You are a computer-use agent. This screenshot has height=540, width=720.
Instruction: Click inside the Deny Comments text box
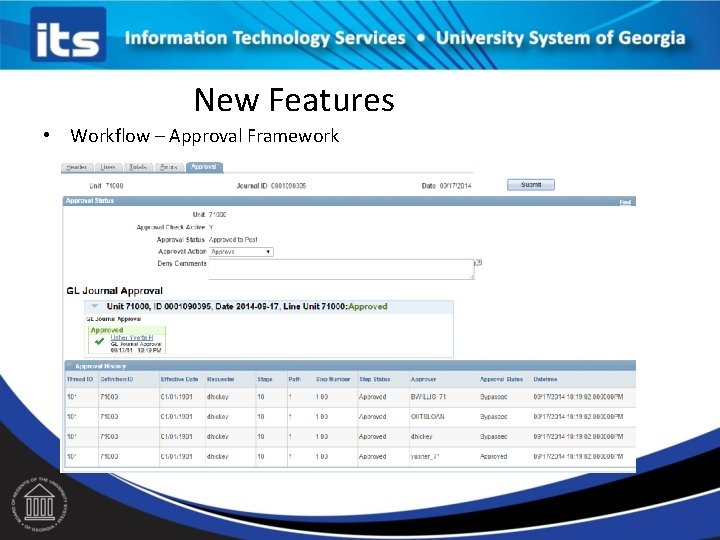coord(341,269)
